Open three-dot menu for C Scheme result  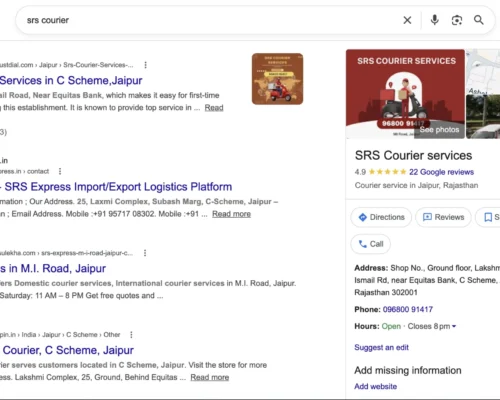tap(131, 335)
